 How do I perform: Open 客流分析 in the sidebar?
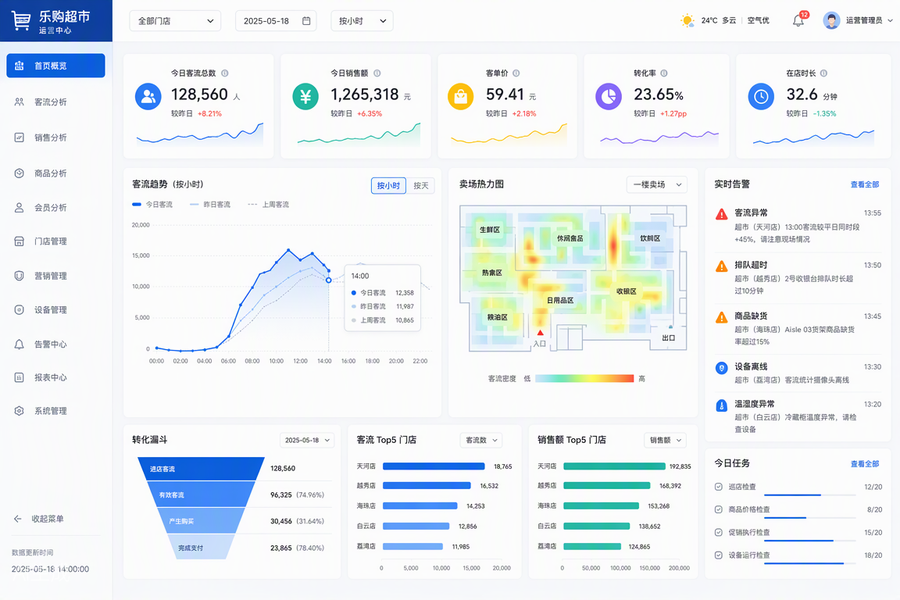point(56,102)
